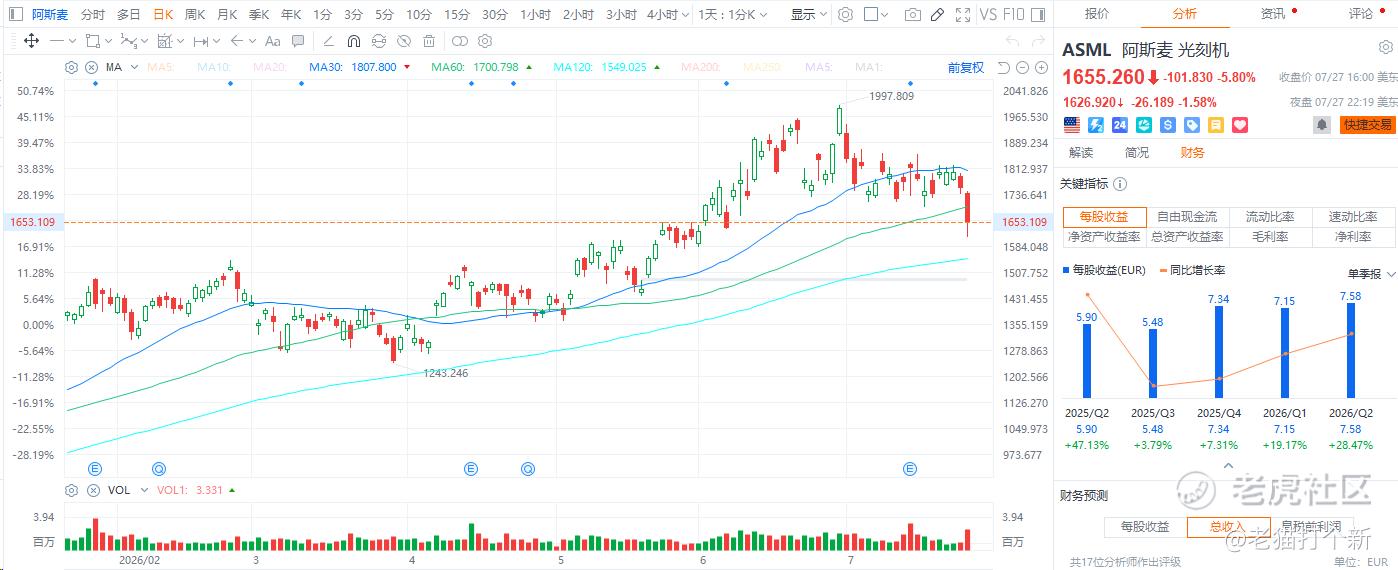The image size is (1398, 570).
Task: Click the pencil draw icon in top bar
Action: [x=937, y=15]
